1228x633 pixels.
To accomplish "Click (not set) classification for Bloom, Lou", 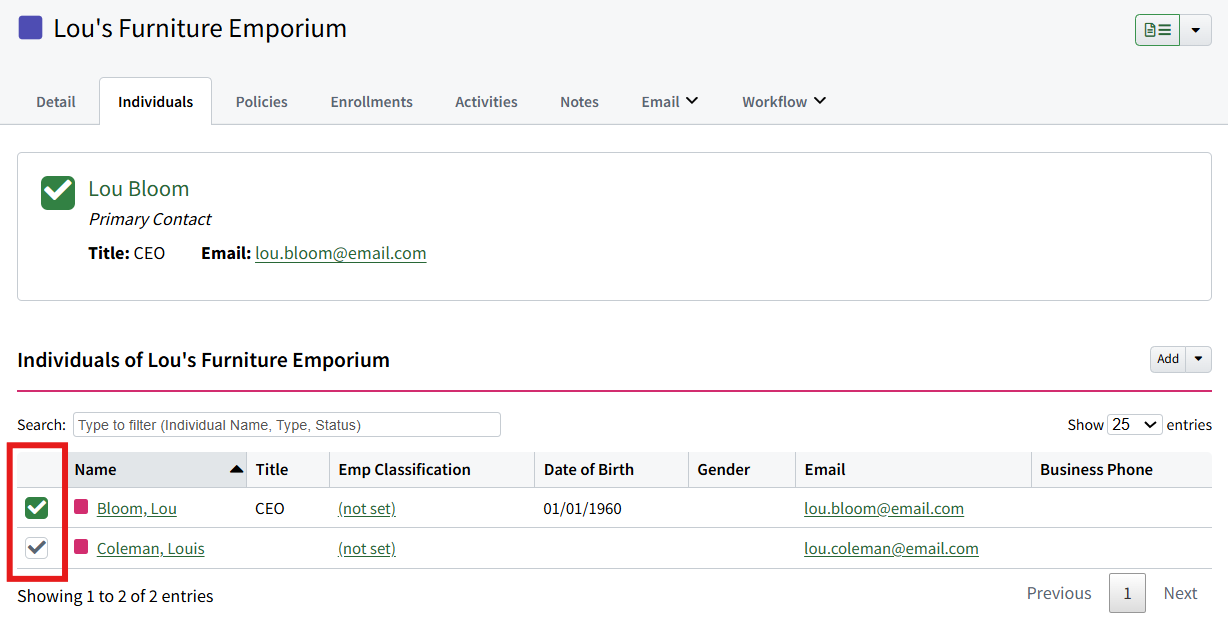I will pos(367,508).
